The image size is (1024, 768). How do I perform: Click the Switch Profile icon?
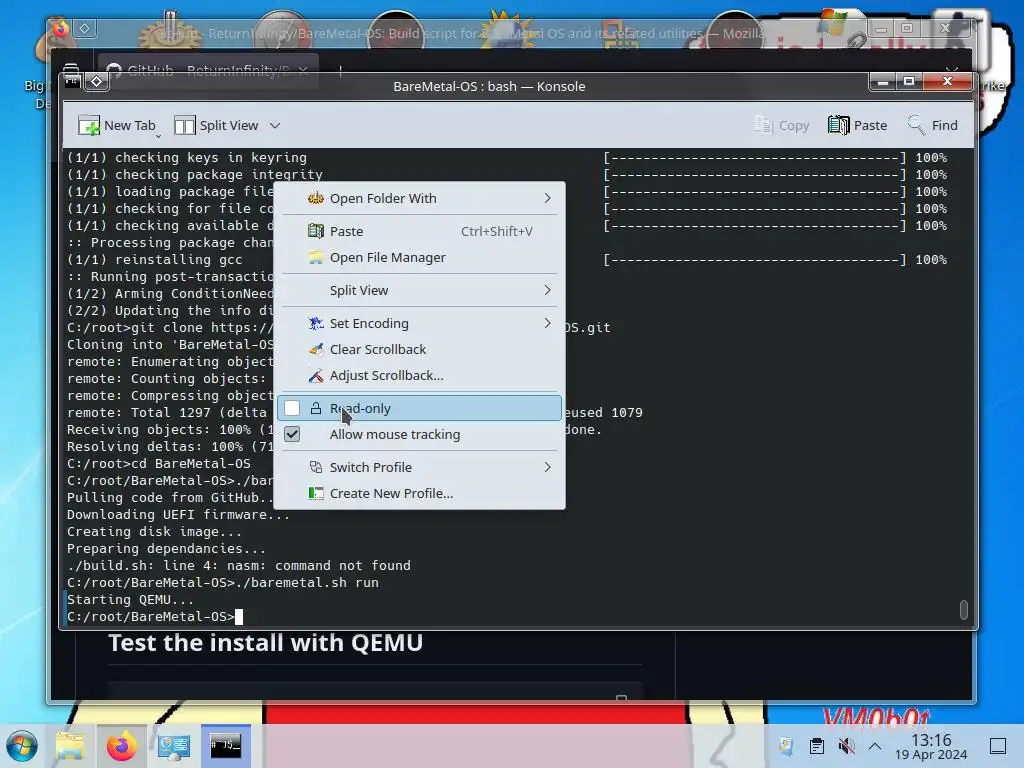(316, 467)
